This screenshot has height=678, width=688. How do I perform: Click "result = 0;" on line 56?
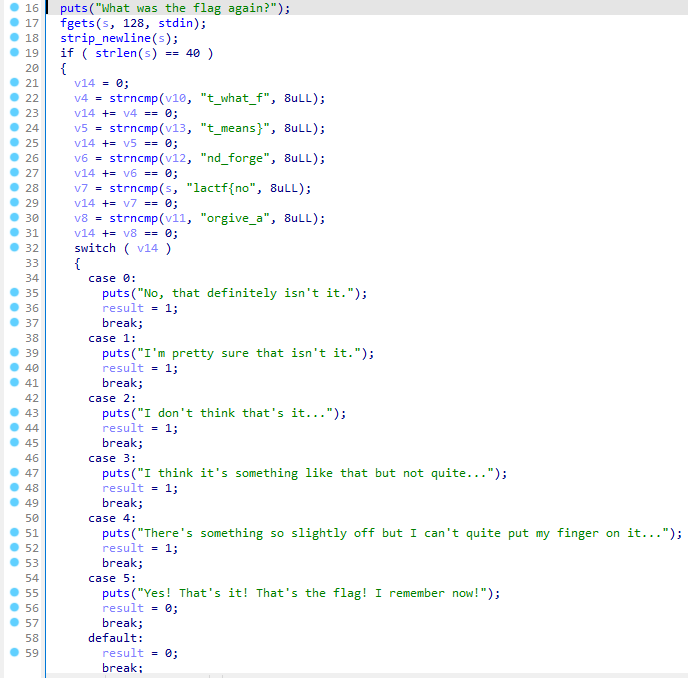pos(140,608)
